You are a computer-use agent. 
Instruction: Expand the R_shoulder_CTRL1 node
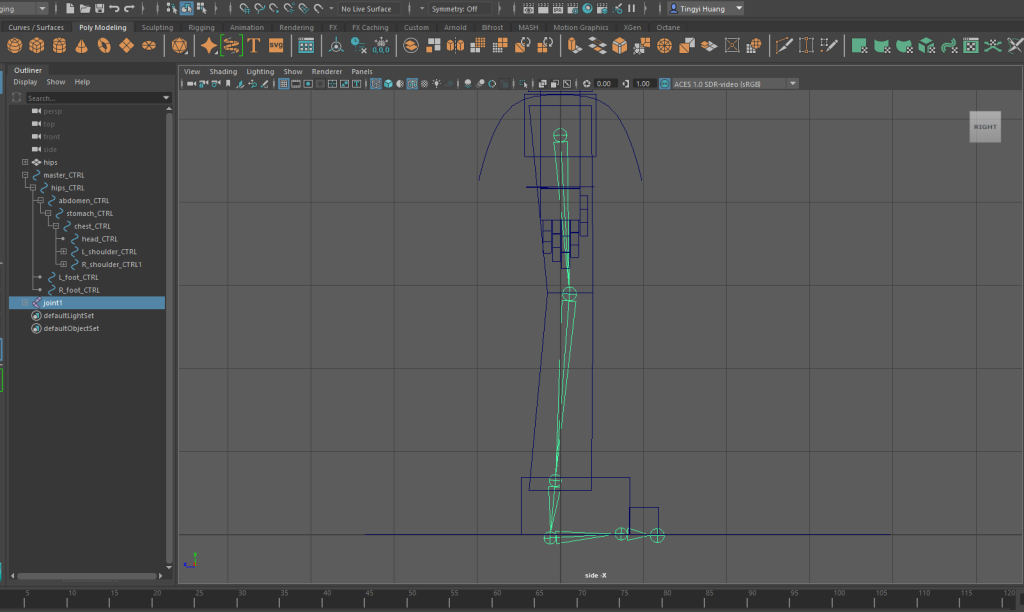point(63,265)
